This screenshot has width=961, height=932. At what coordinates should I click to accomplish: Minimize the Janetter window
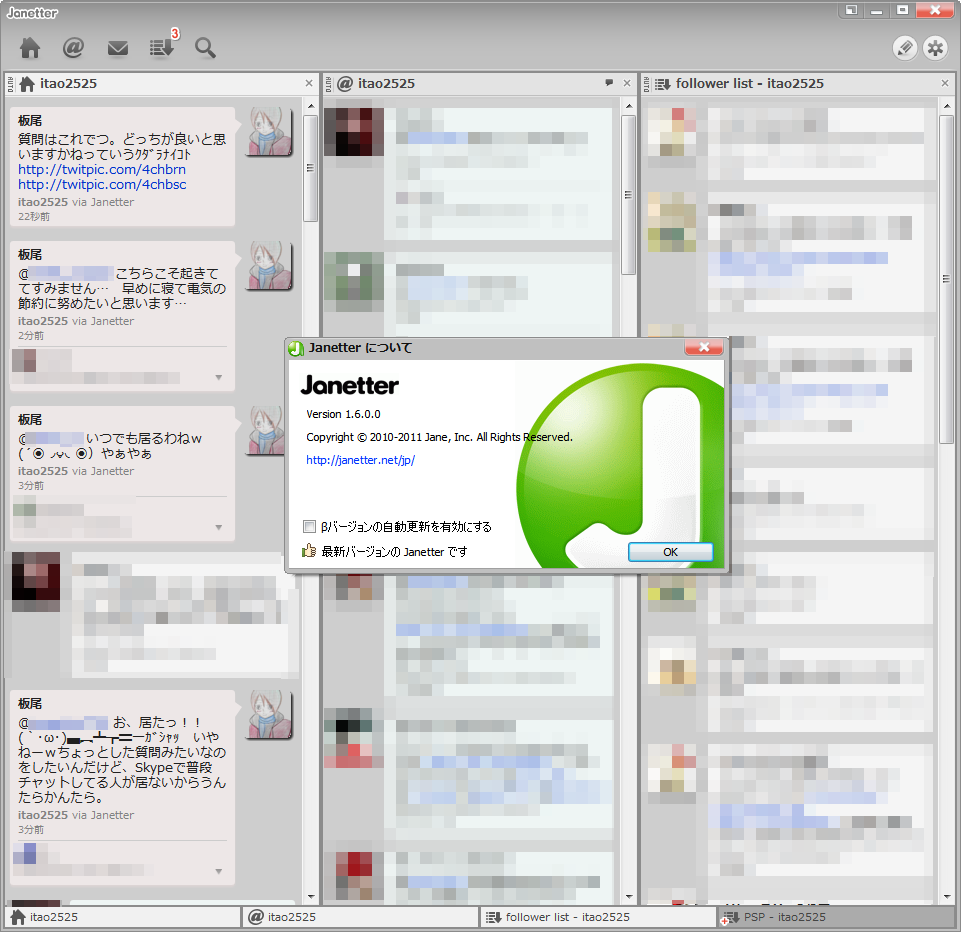coord(876,9)
